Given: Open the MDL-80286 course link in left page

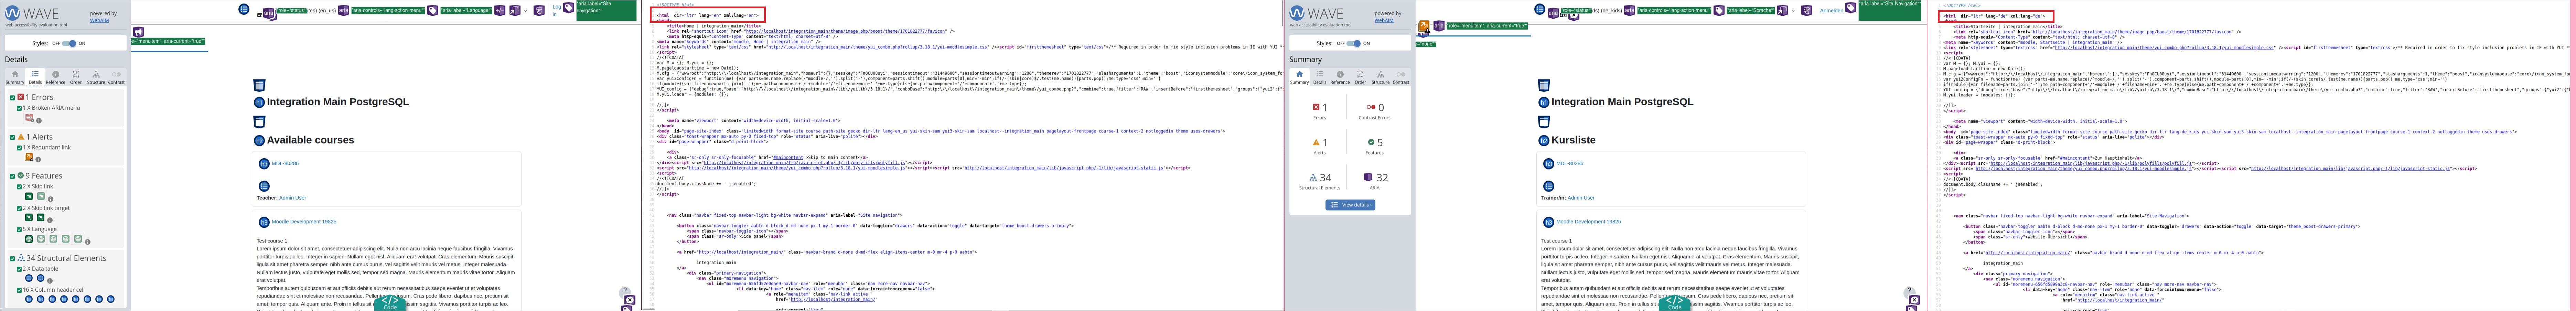Looking at the screenshot, I should tap(285, 164).
